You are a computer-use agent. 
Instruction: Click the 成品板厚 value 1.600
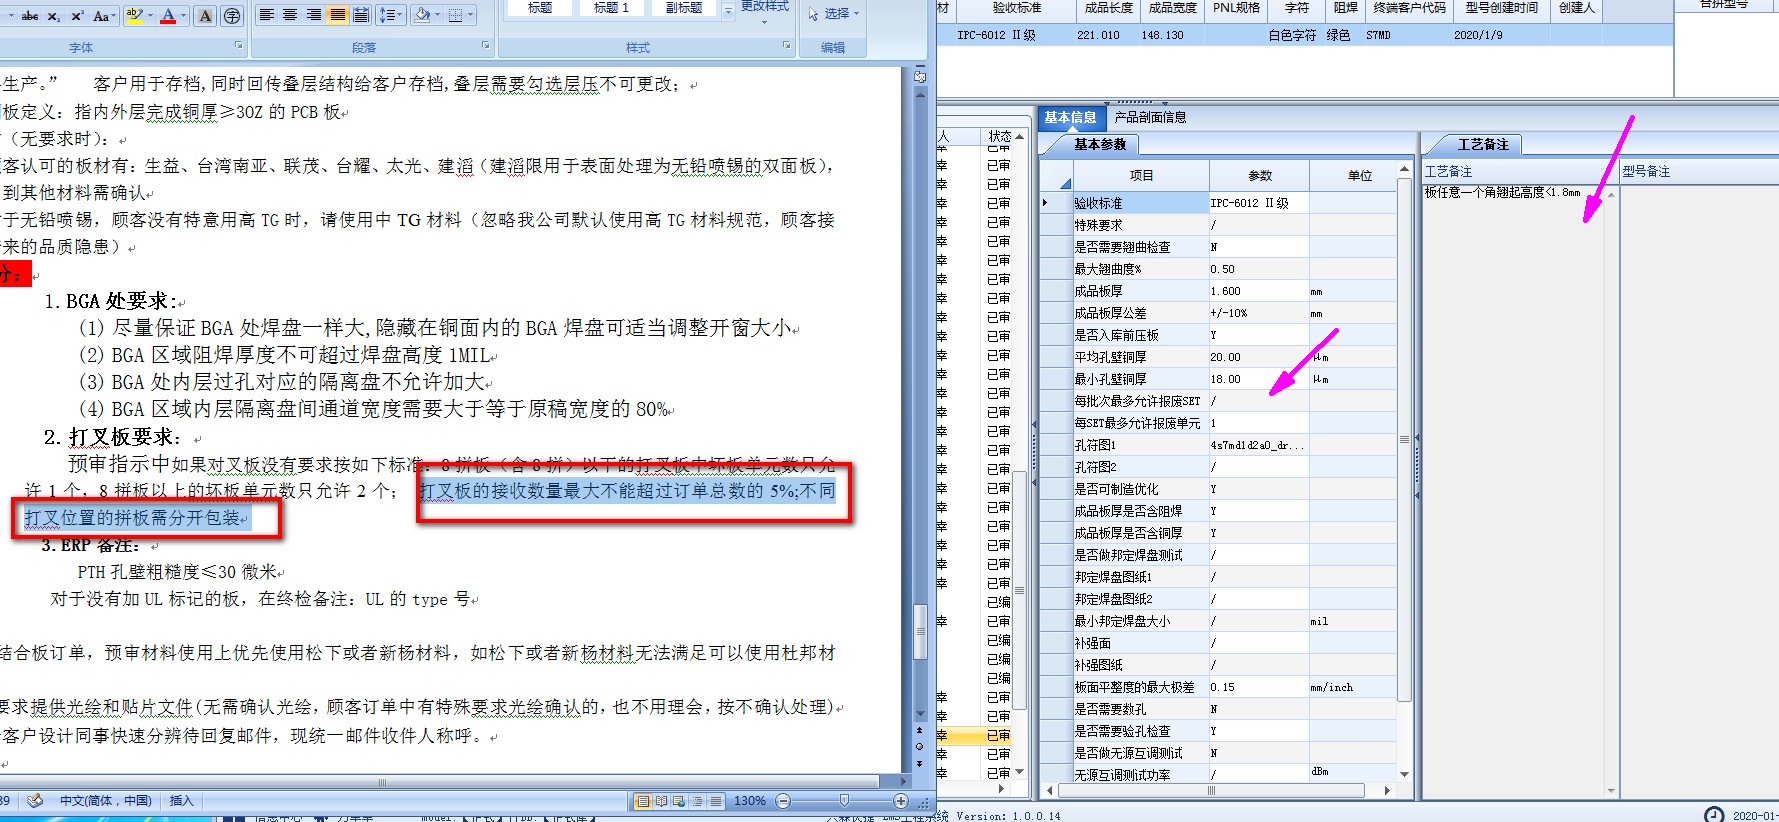click(1259, 291)
